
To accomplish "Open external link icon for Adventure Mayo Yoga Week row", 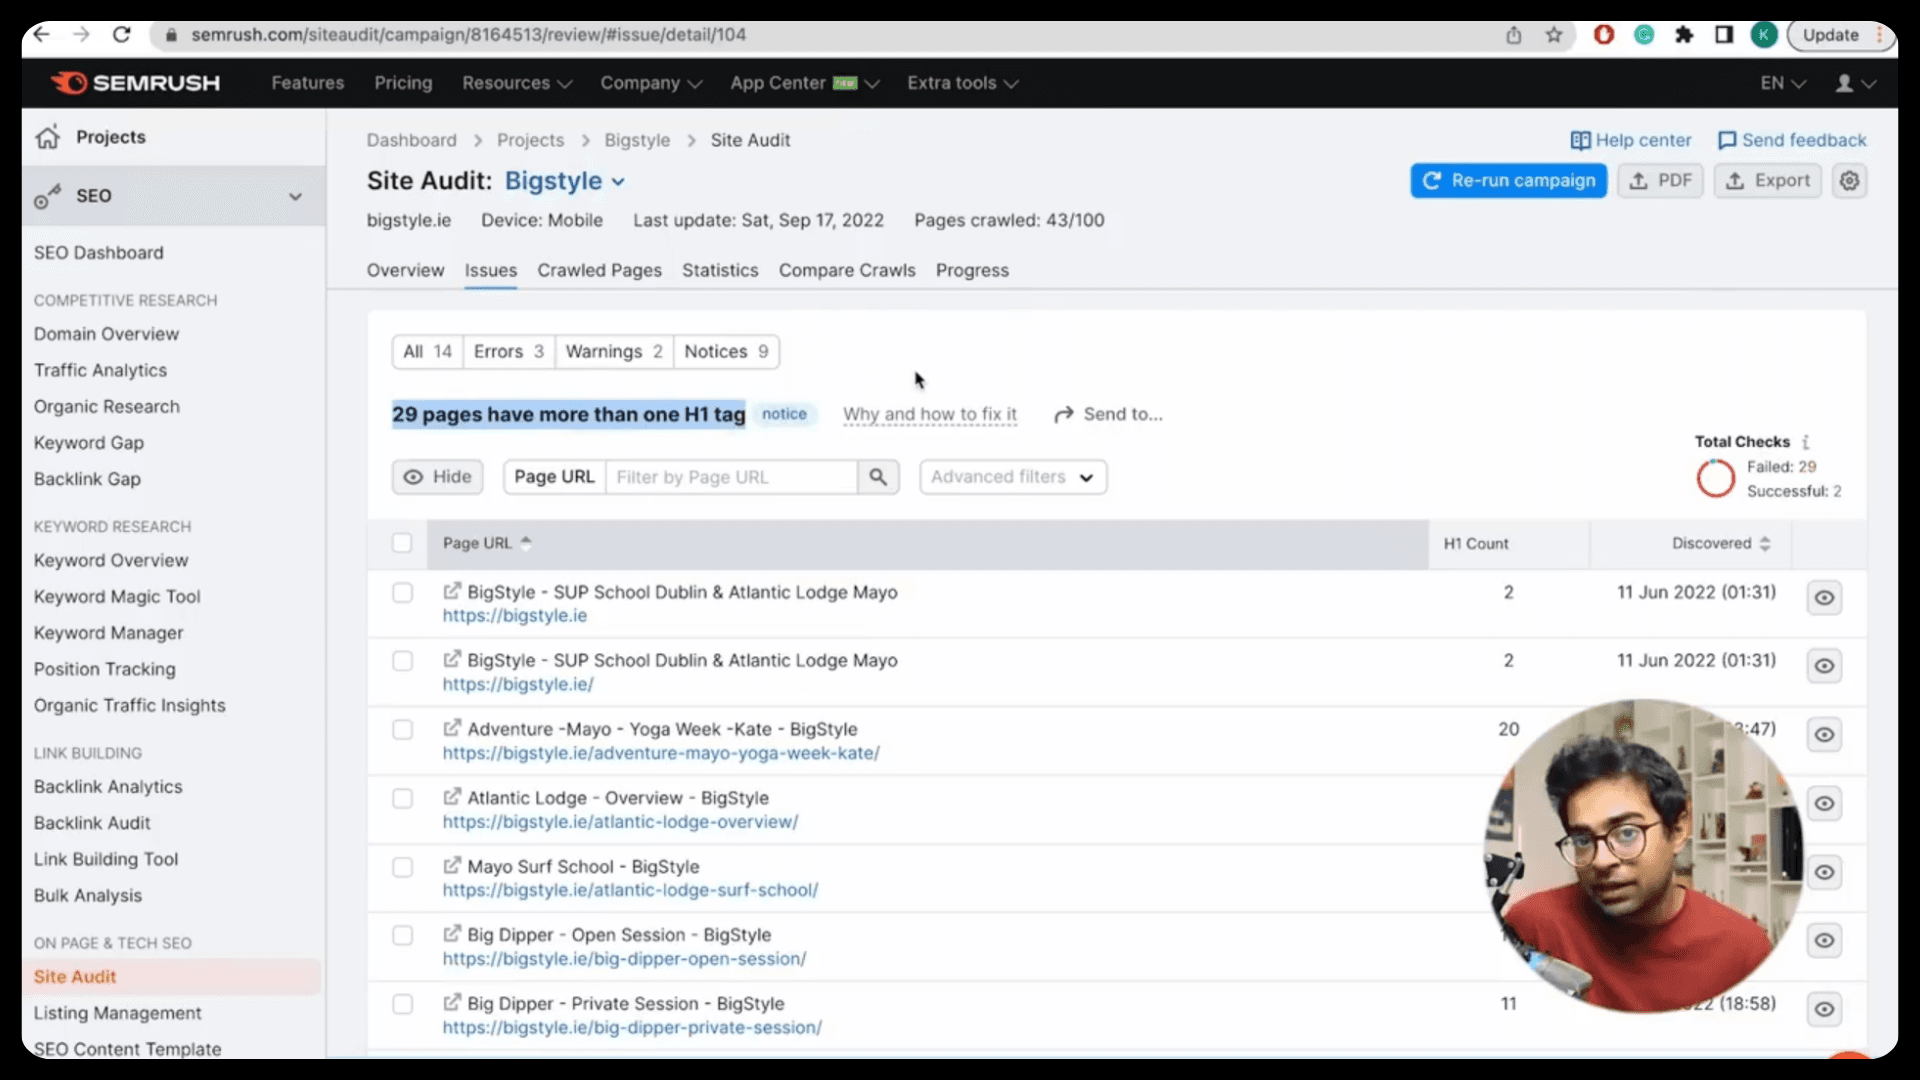I will (x=452, y=728).
